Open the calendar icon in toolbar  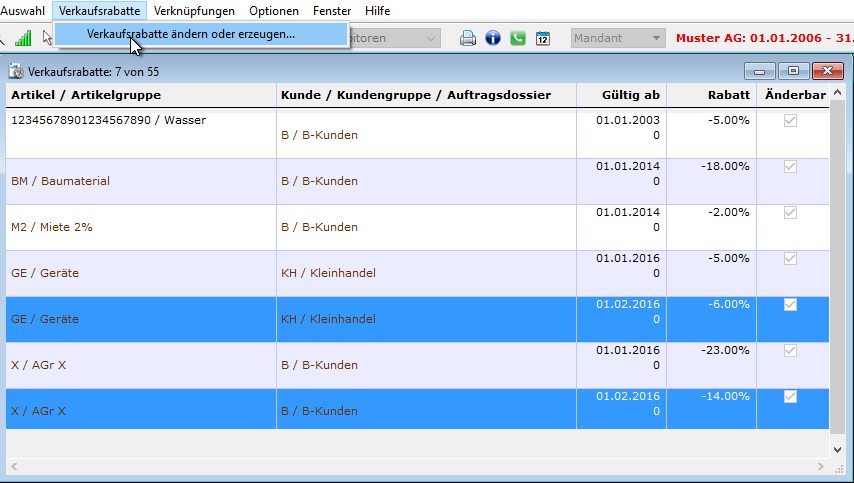click(543, 38)
